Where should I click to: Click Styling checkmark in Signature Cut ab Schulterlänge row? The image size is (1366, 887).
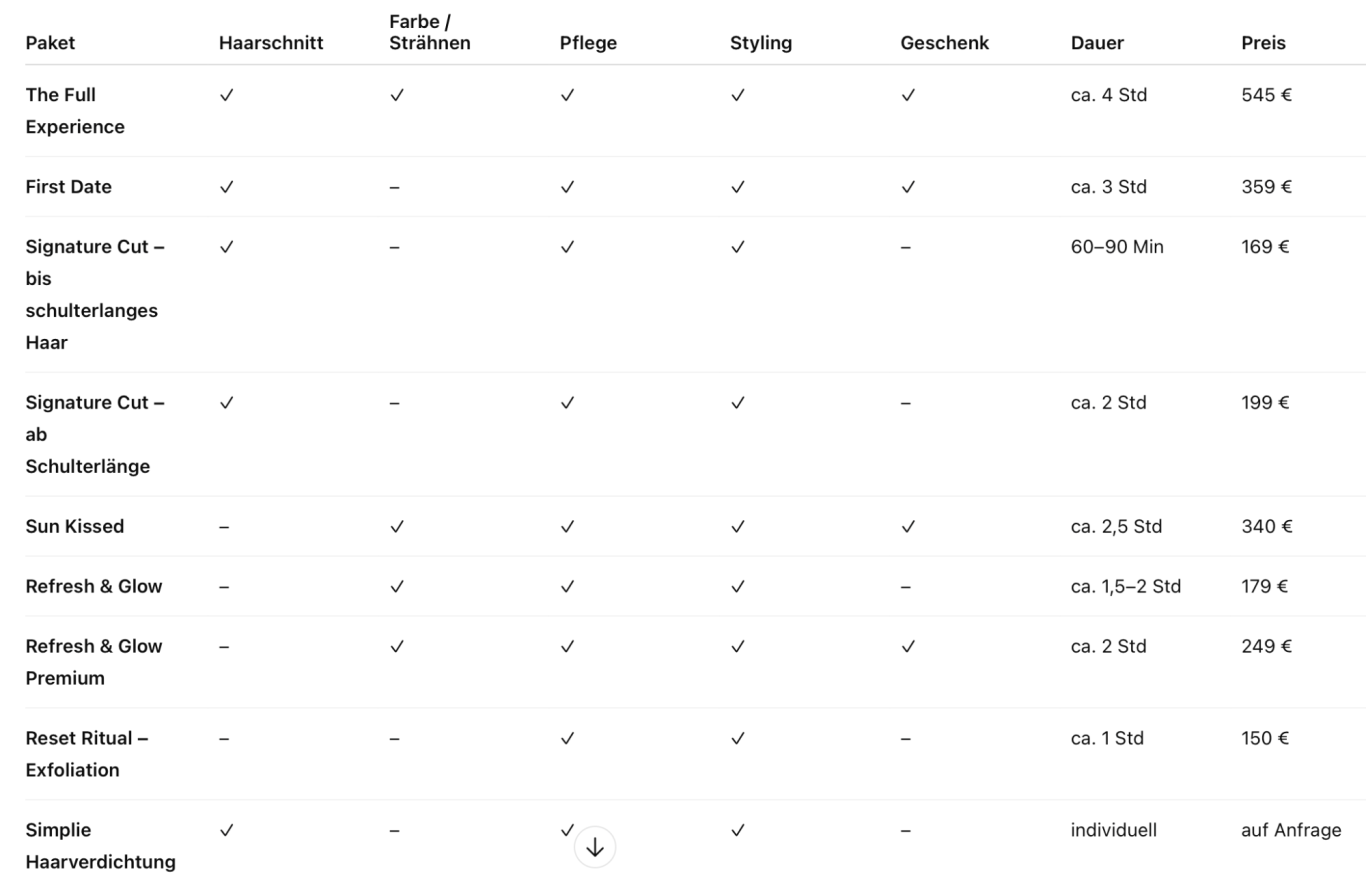(738, 403)
